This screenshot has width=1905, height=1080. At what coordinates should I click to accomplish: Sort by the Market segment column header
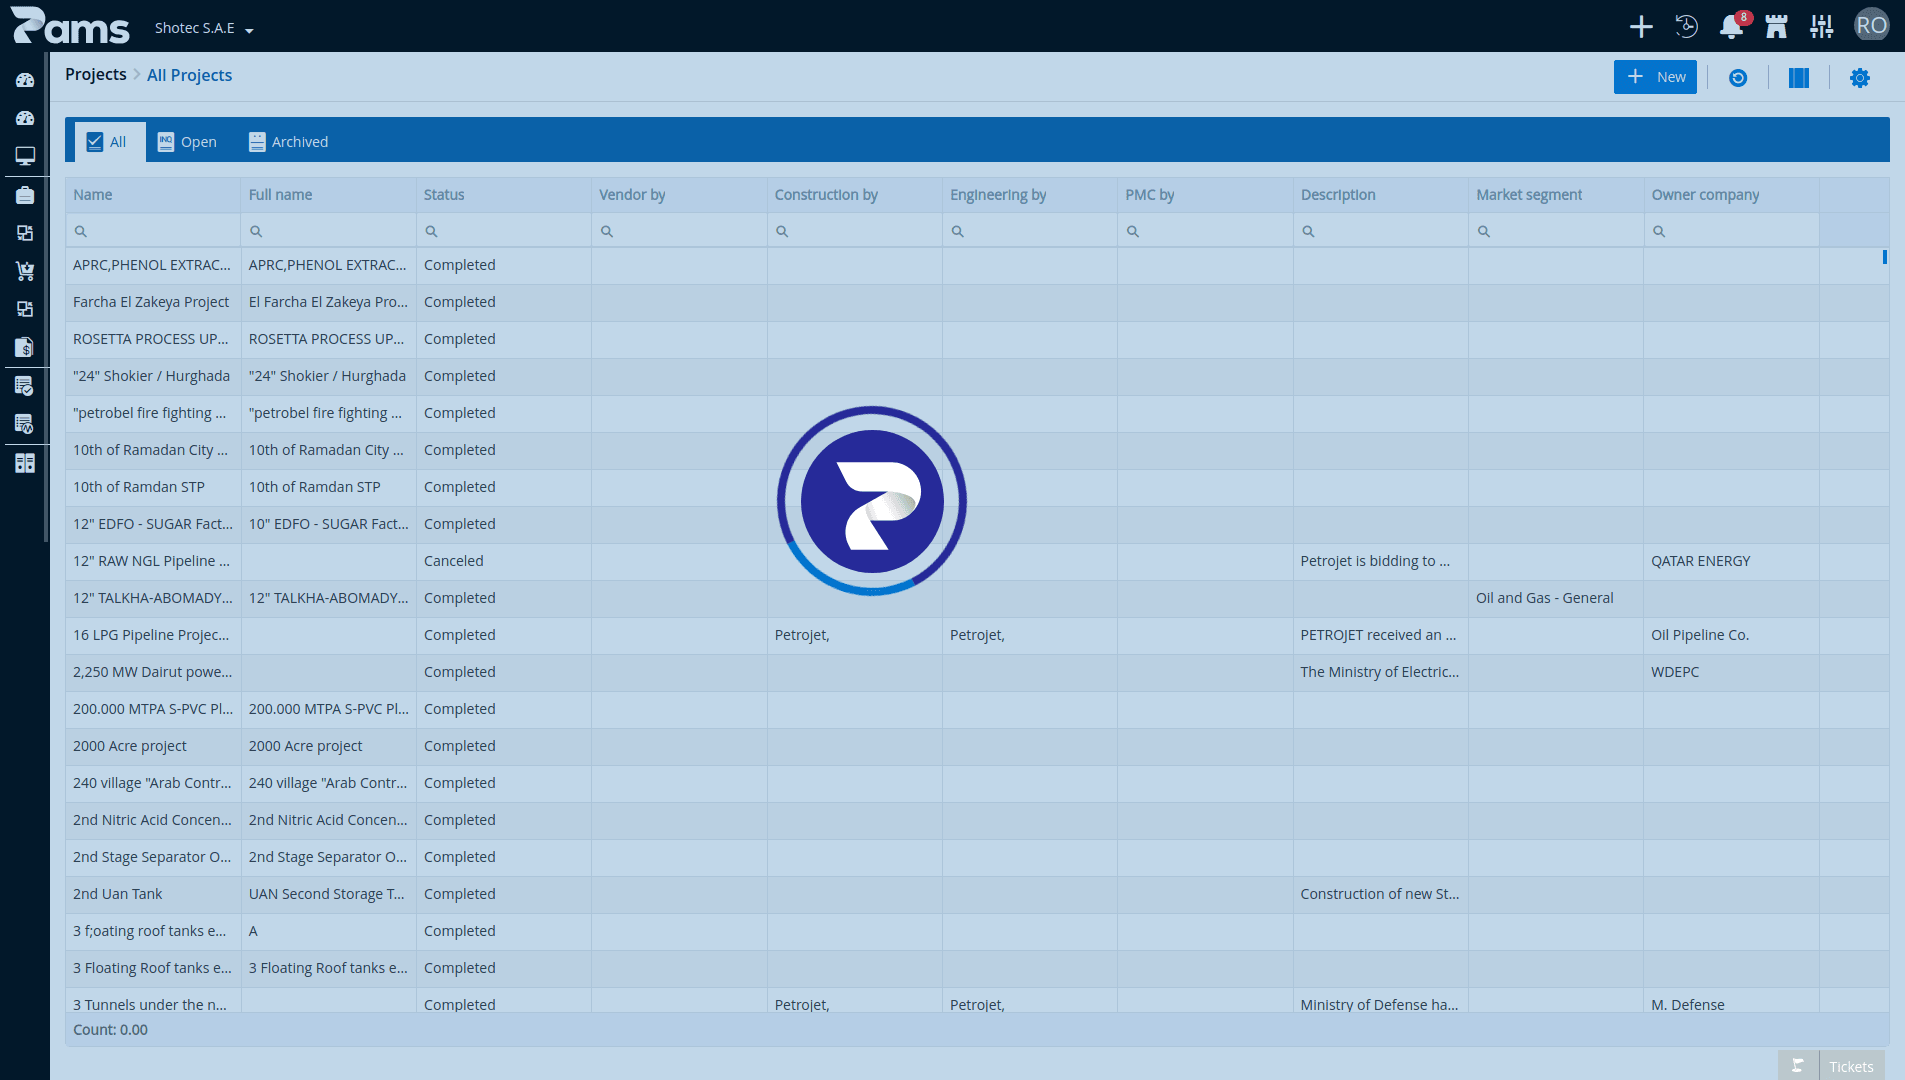pyautogui.click(x=1556, y=195)
